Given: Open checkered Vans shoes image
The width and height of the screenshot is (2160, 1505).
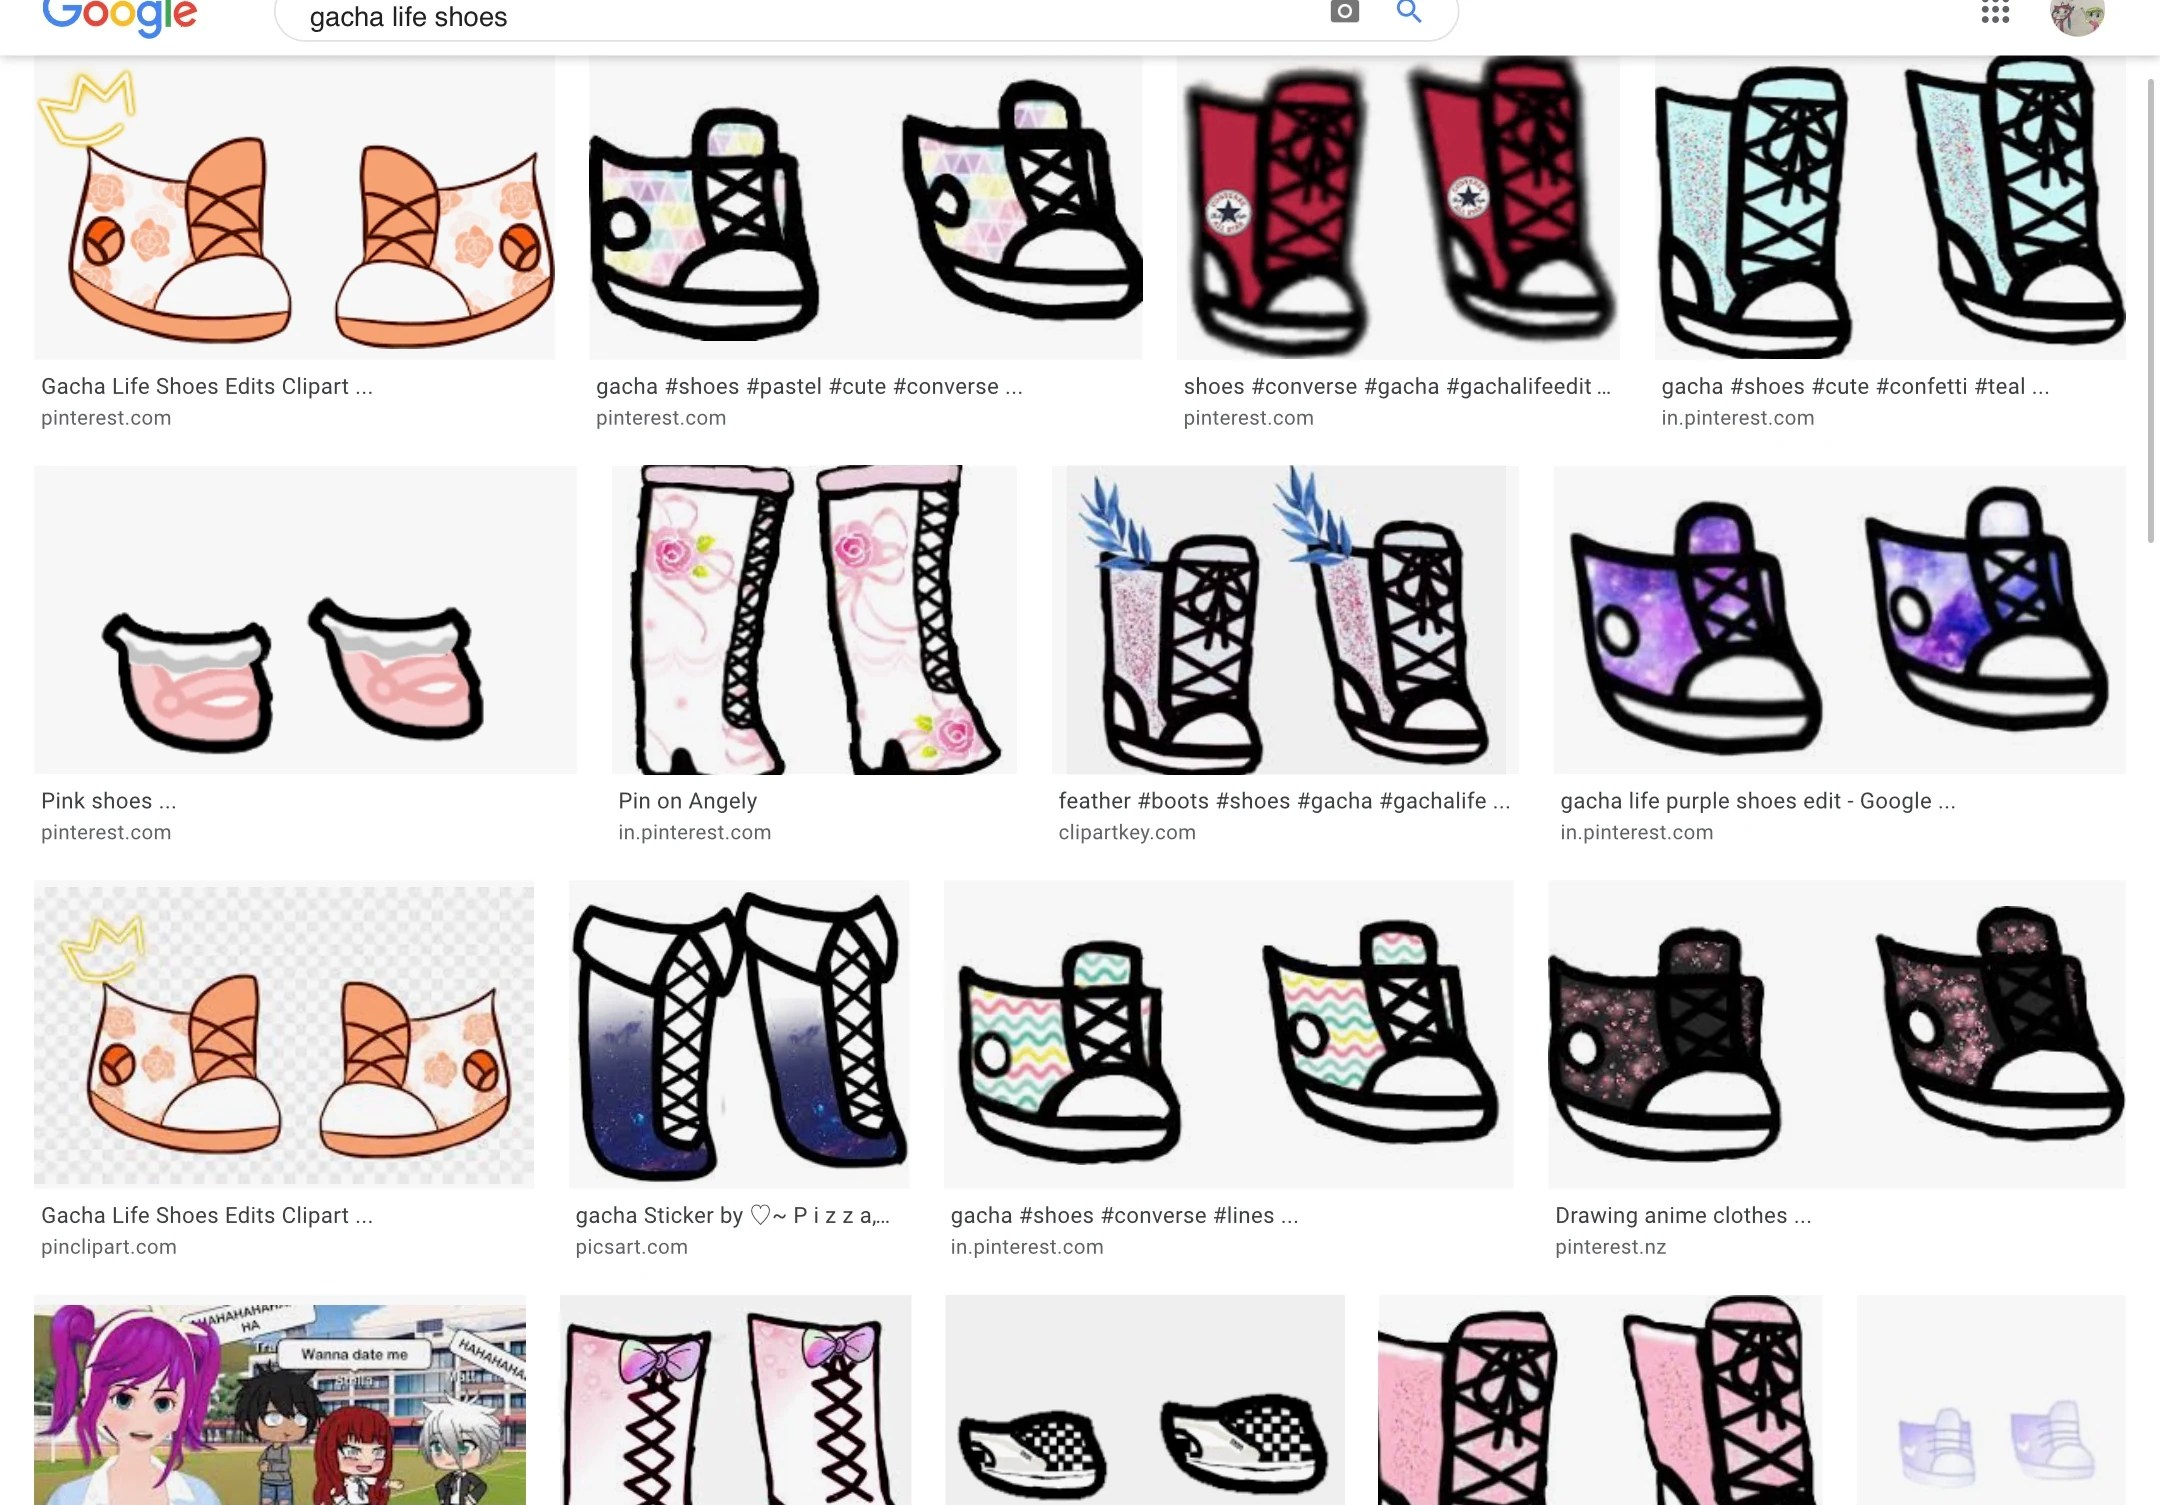Looking at the screenshot, I should [x=1144, y=1400].
